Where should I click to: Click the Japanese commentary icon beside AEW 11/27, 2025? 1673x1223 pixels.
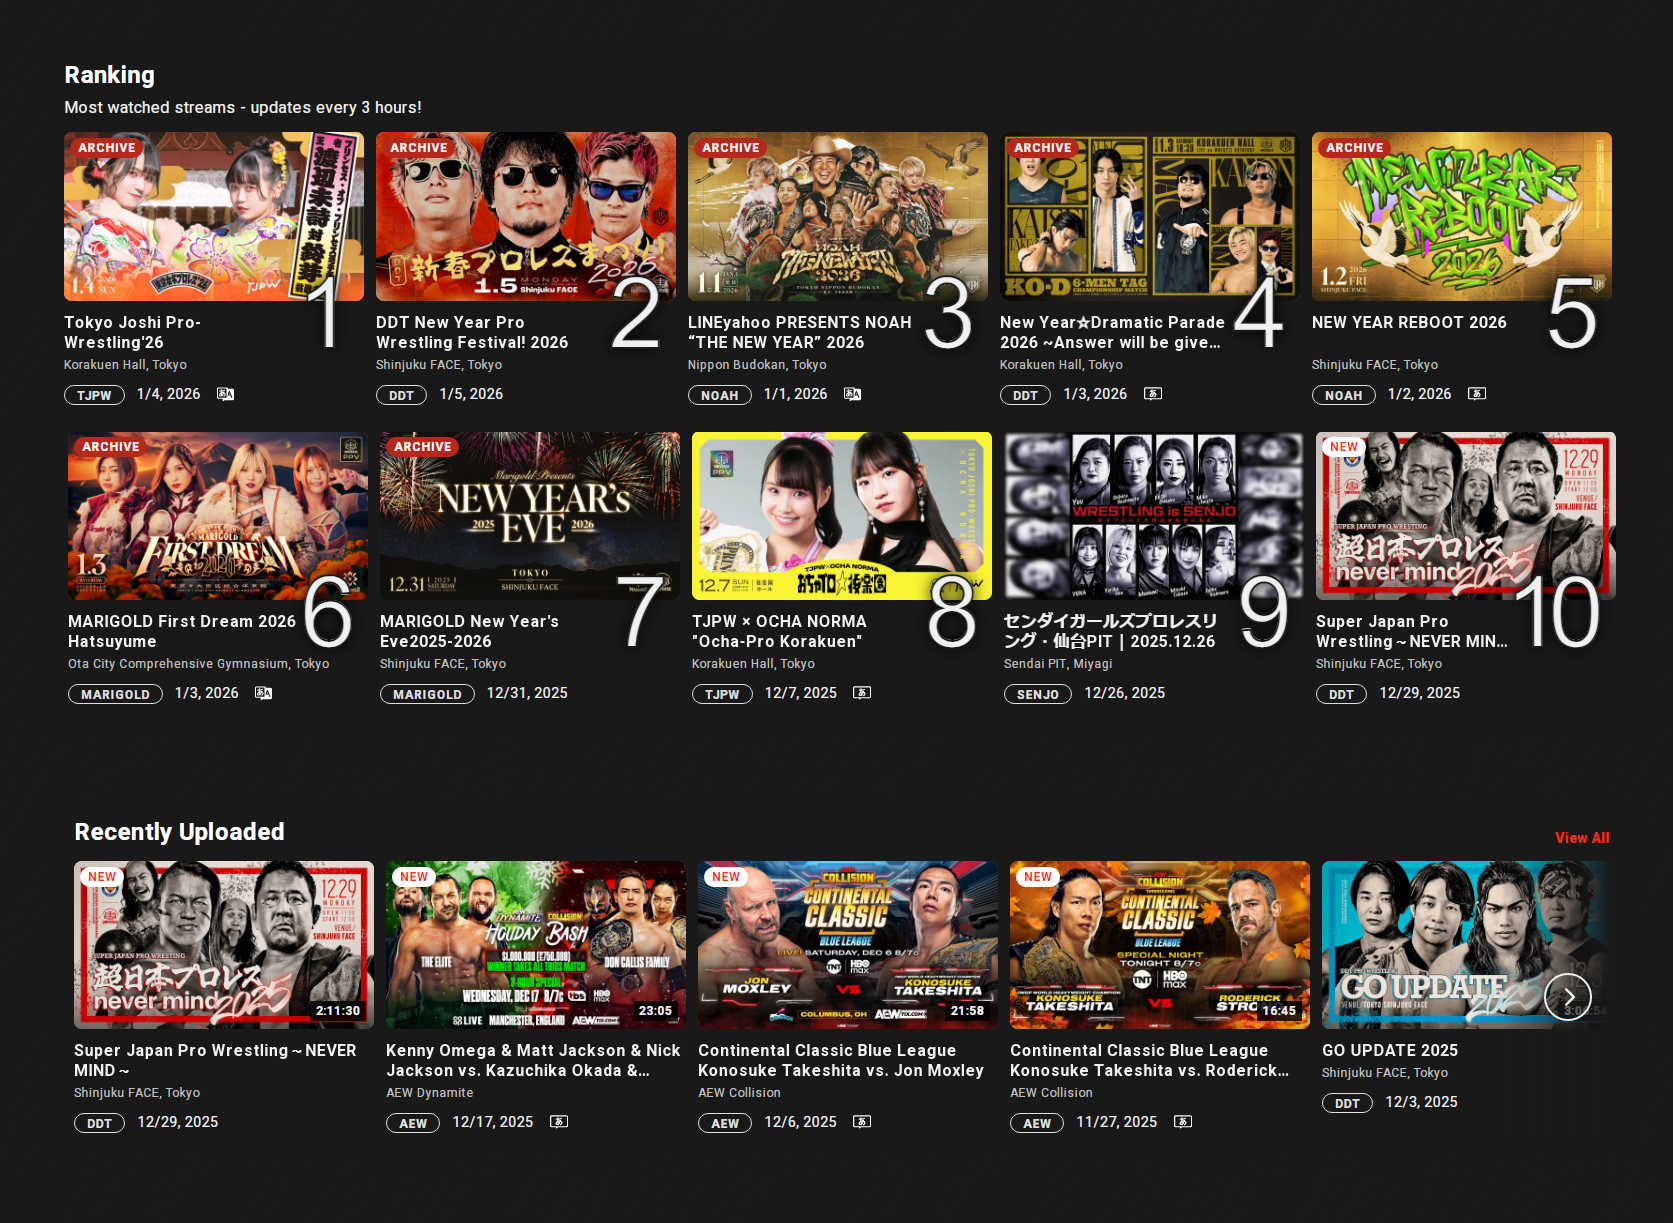(1183, 1122)
